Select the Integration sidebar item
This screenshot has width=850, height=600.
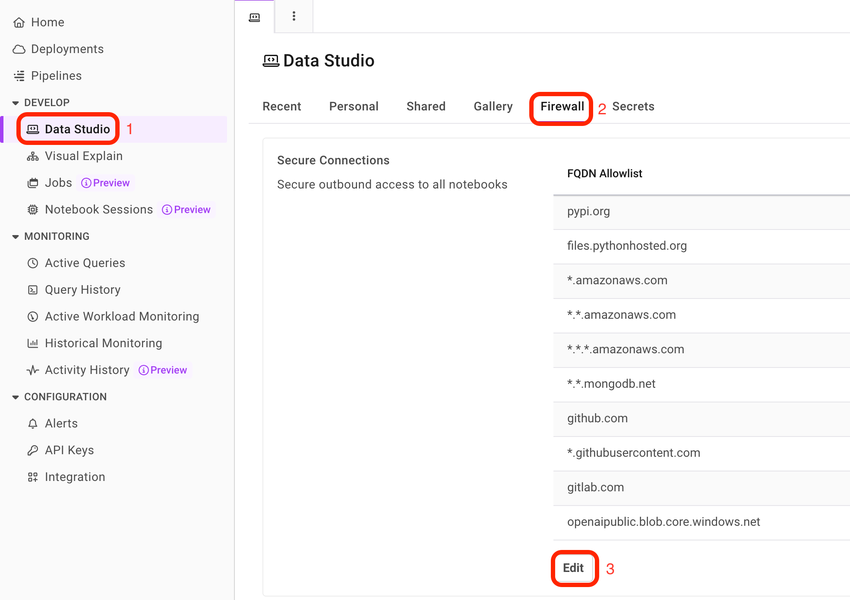[74, 477]
